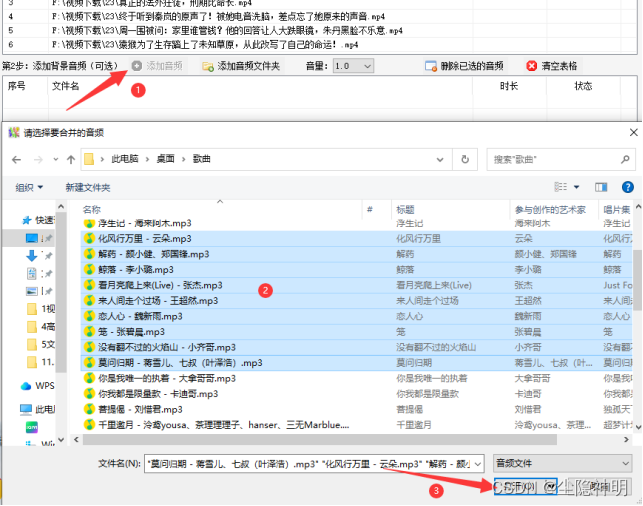Click the Add Audio (添加音频) plus icon
The width and height of the screenshot is (643, 506).
[137, 66]
